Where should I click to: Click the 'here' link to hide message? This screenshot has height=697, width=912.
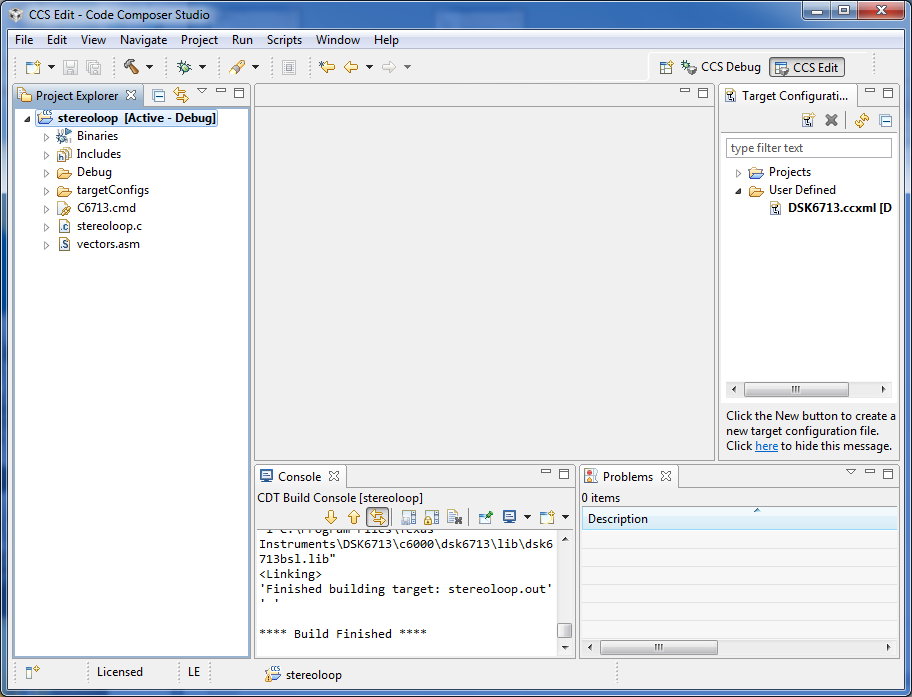pos(766,446)
